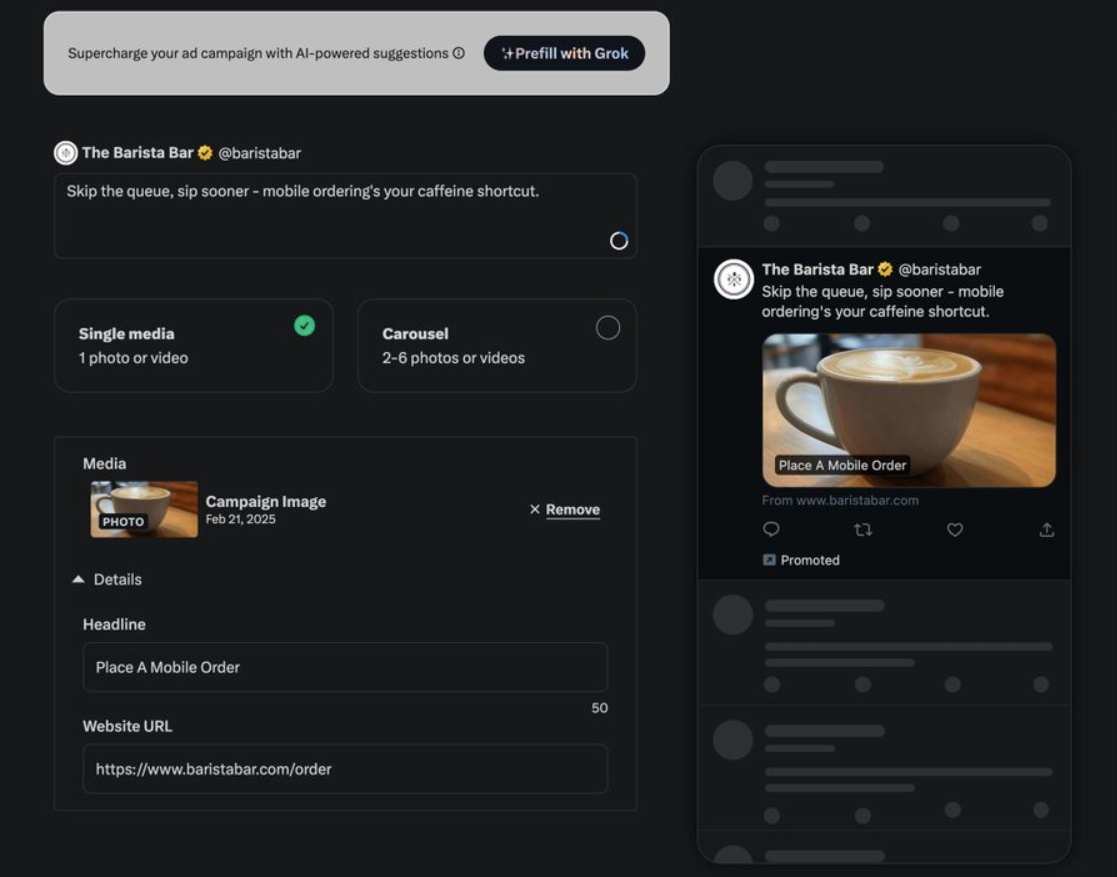Viewport: 1117px width, 877px height.
Task: Select the Carousel option radio circle
Action: 608,328
